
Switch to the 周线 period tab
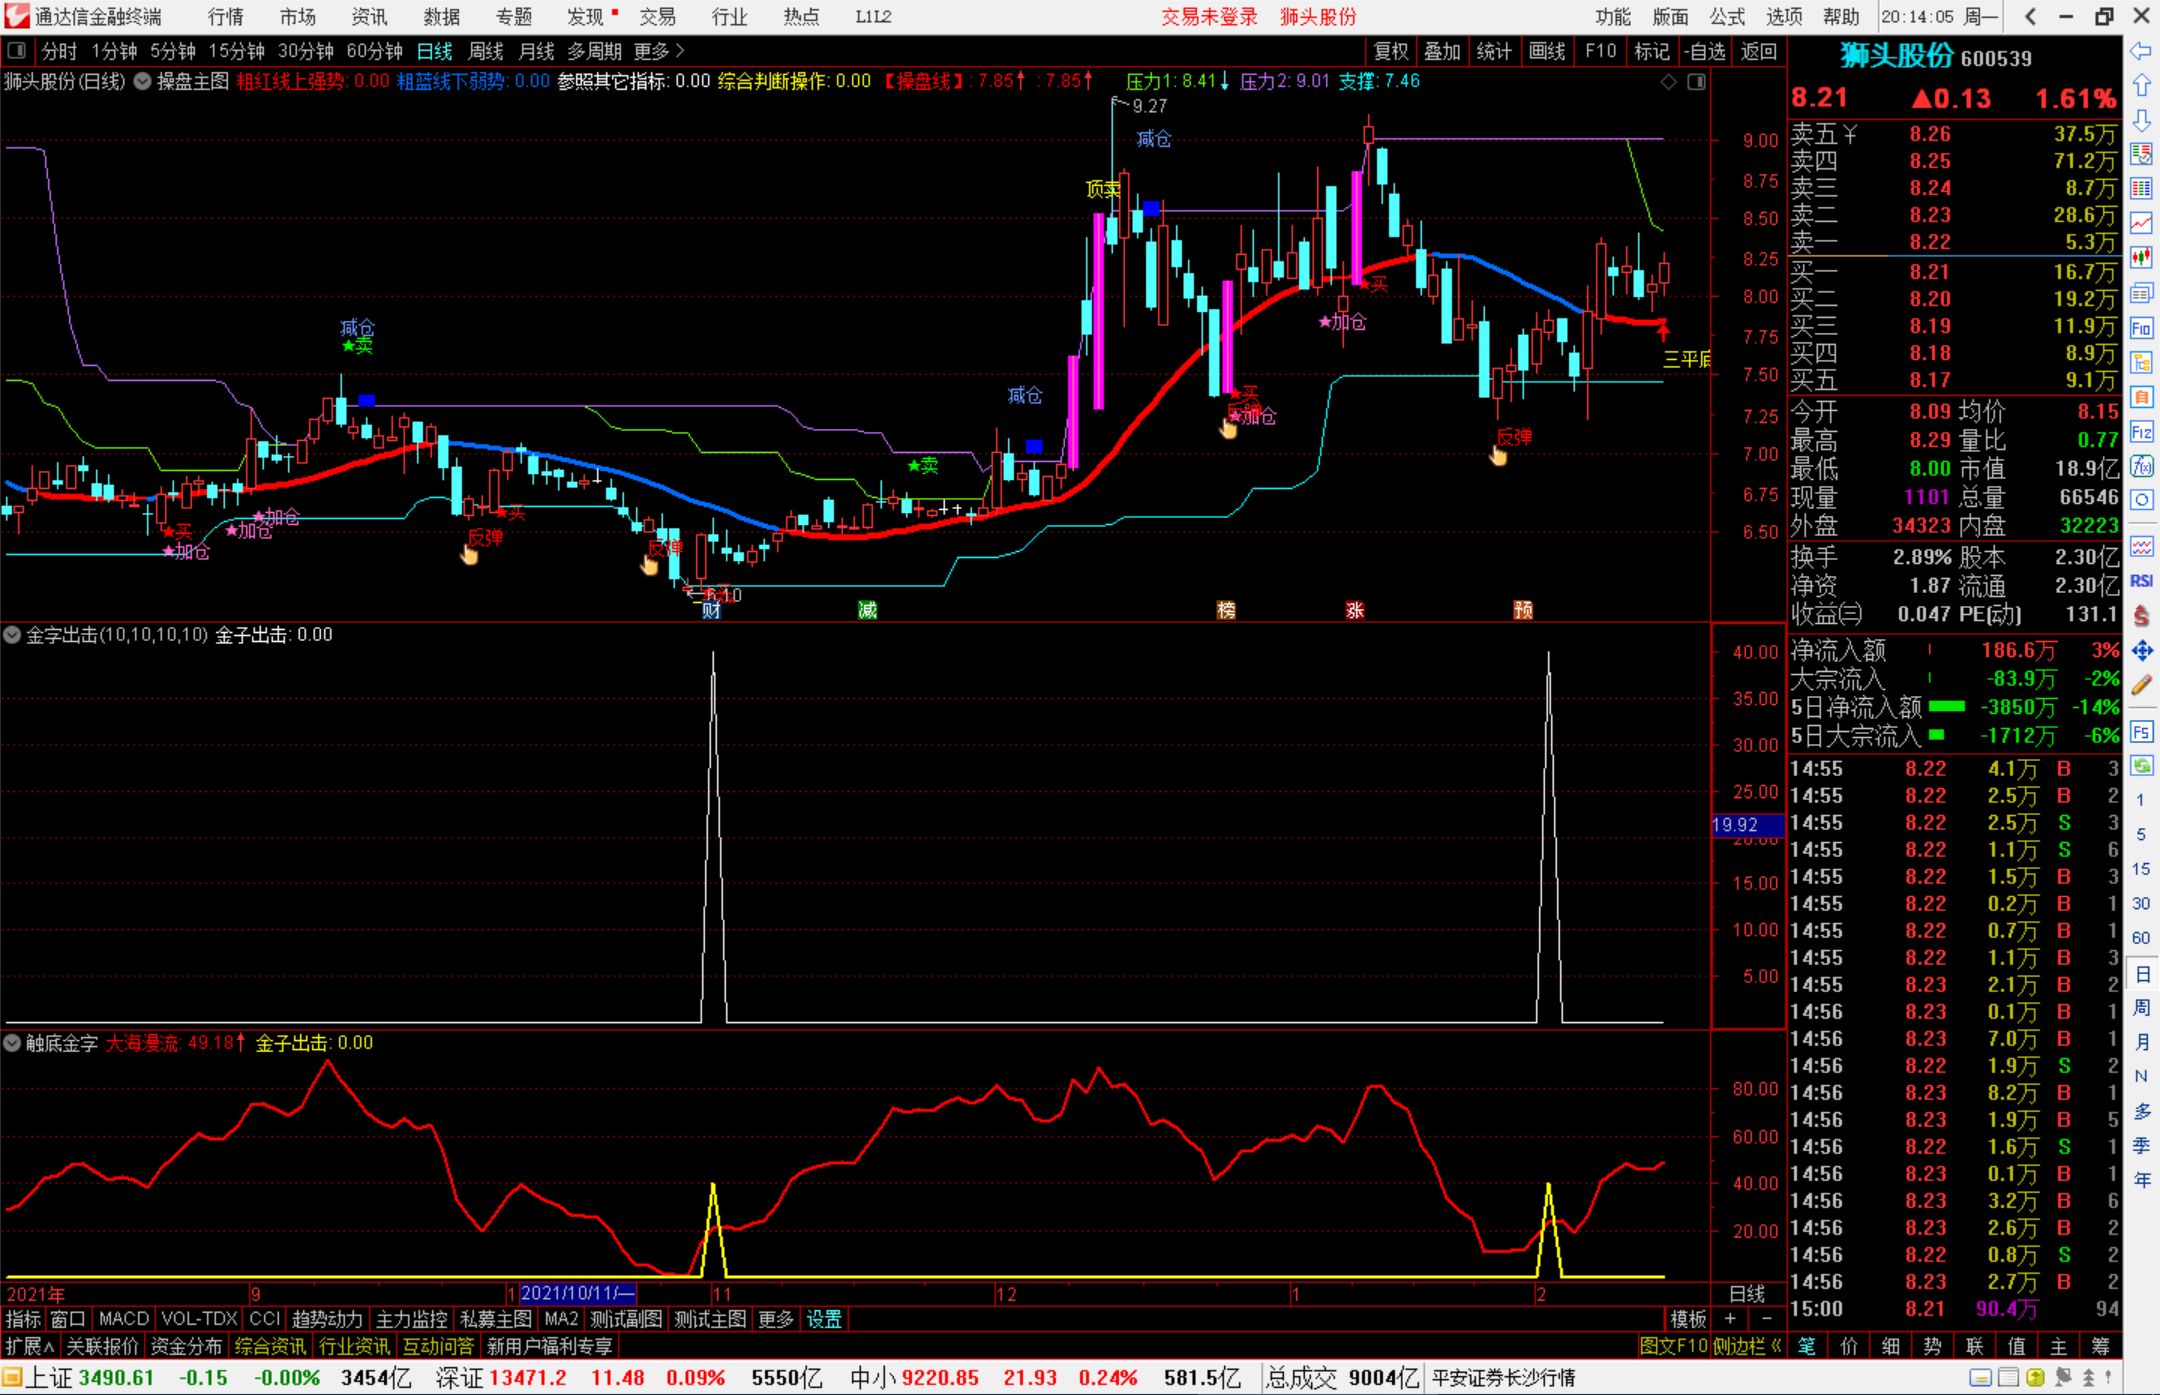485,51
